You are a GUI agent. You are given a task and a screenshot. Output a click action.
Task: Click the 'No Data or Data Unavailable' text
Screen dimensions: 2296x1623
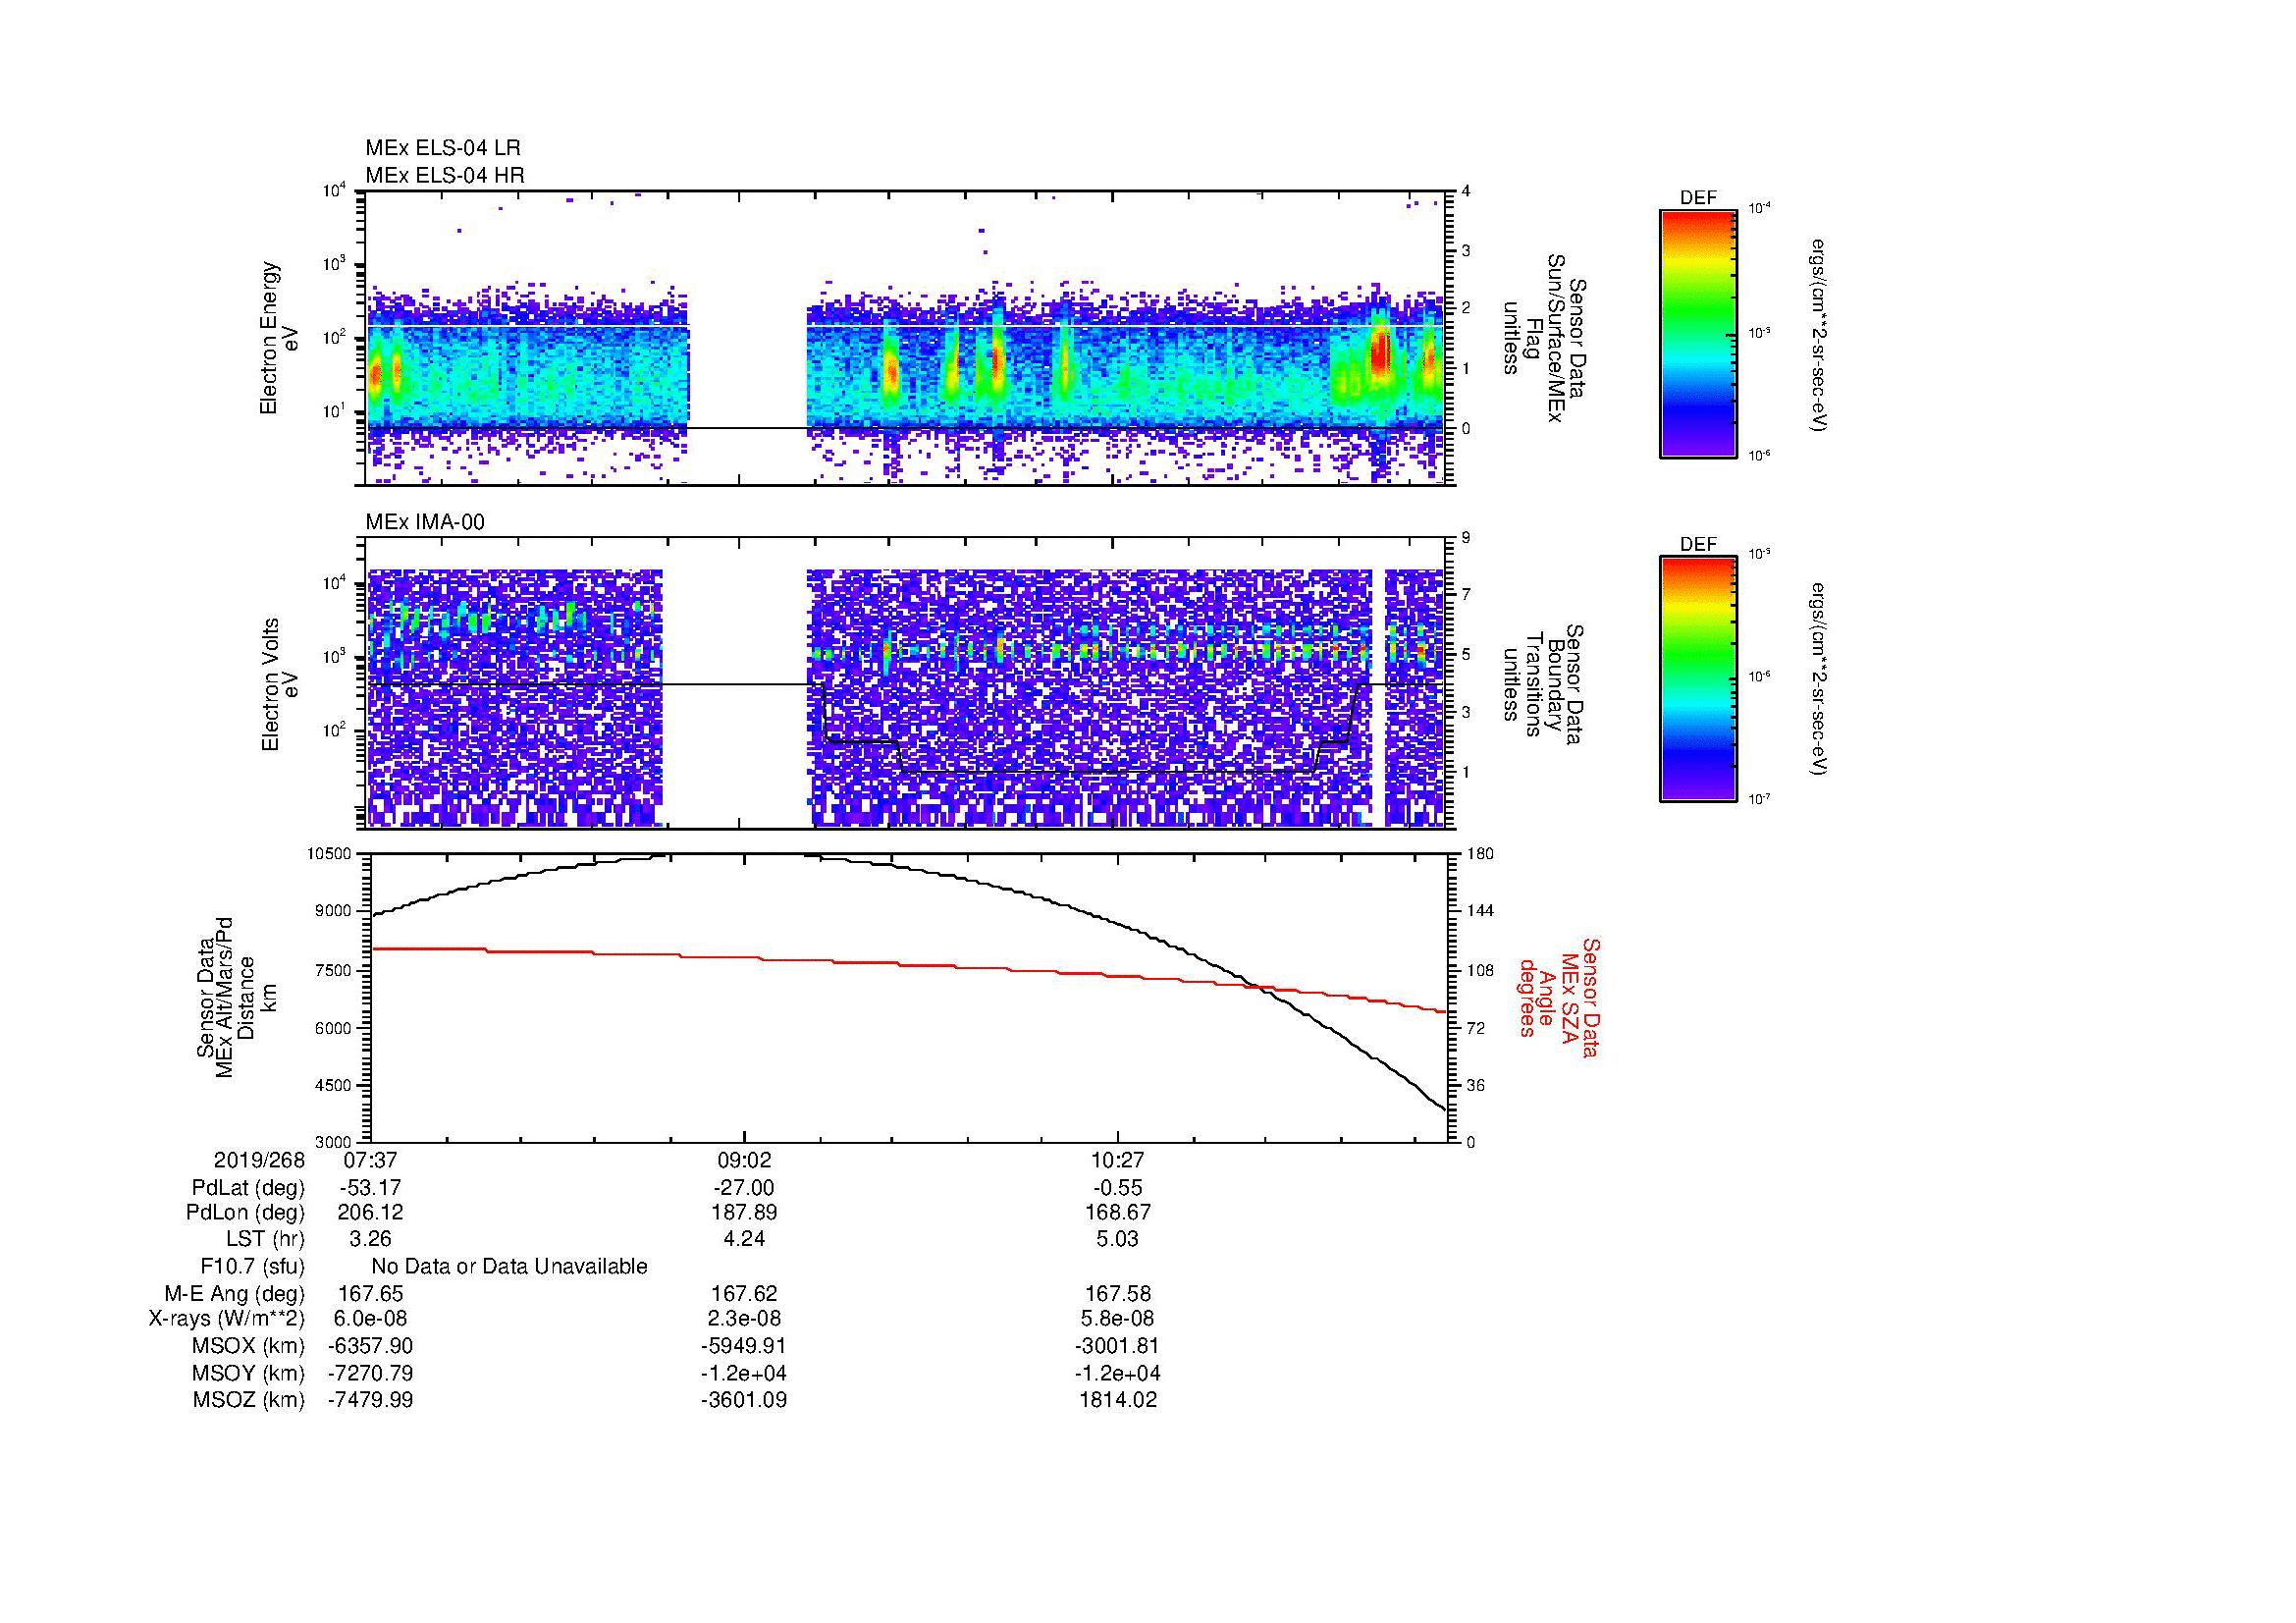pos(509,1267)
